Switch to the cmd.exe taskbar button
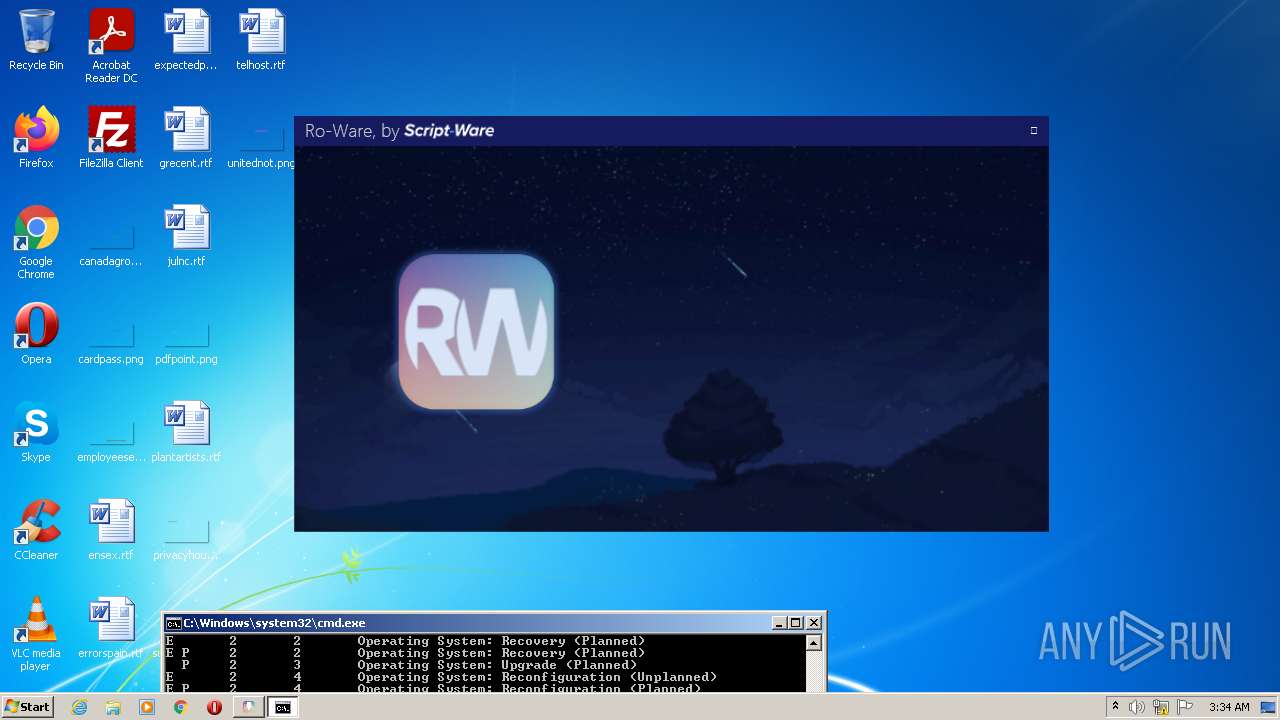Image resolution: width=1280 pixels, height=720 pixels. click(283, 707)
